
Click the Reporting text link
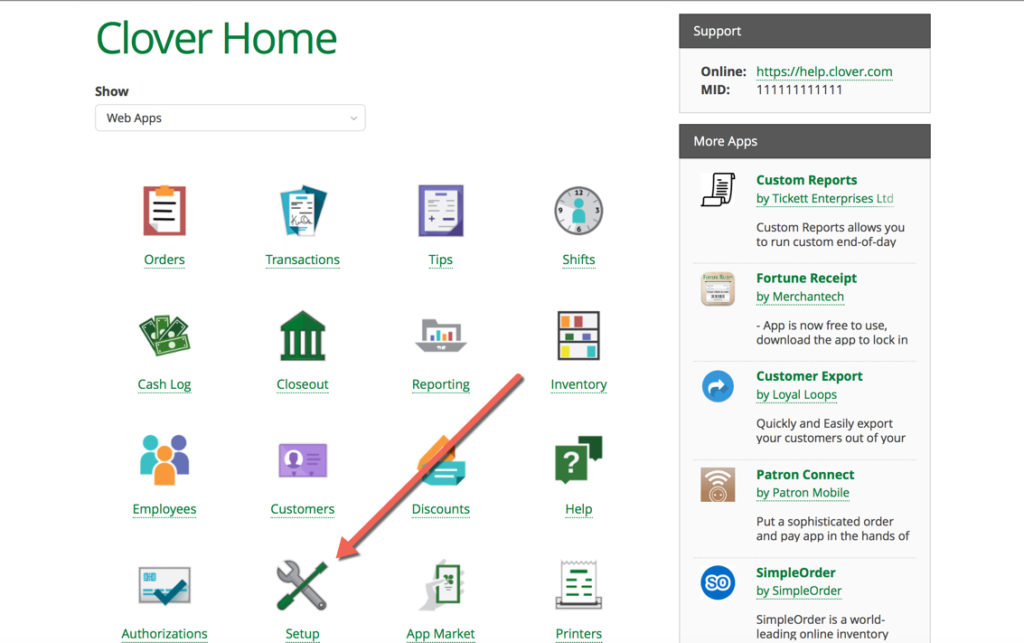[x=441, y=384]
